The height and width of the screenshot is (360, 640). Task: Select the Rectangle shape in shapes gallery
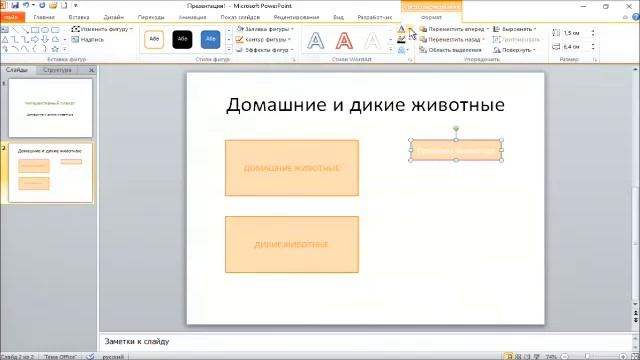(x=35, y=30)
